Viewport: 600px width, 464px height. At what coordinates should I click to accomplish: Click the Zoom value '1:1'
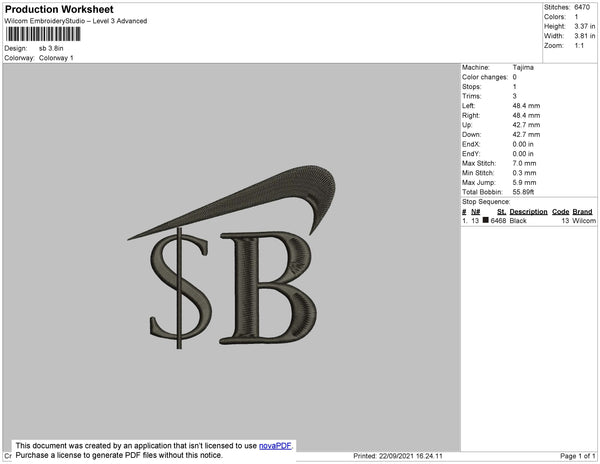pos(579,46)
